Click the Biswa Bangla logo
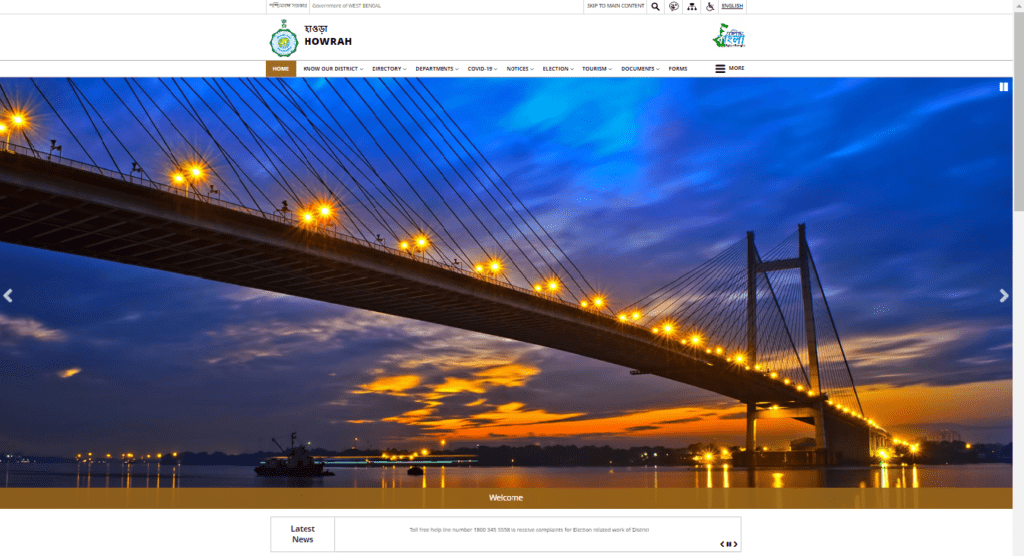 pyautogui.click(x=729, y=36)
